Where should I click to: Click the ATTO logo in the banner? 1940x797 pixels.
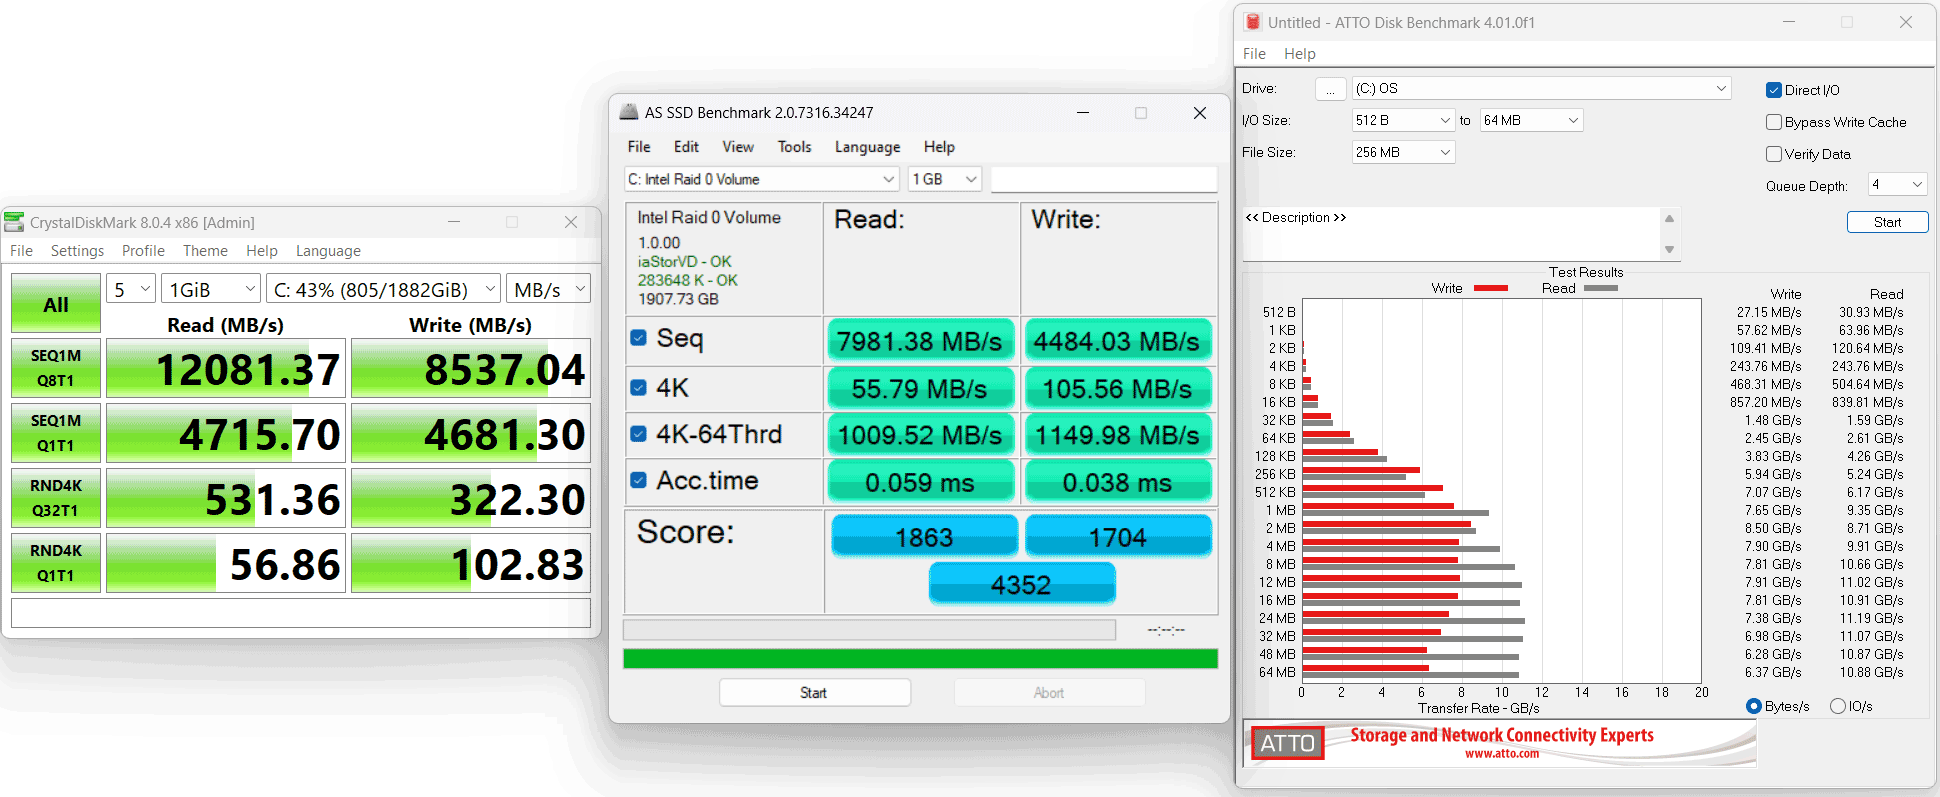(1287, 743)
